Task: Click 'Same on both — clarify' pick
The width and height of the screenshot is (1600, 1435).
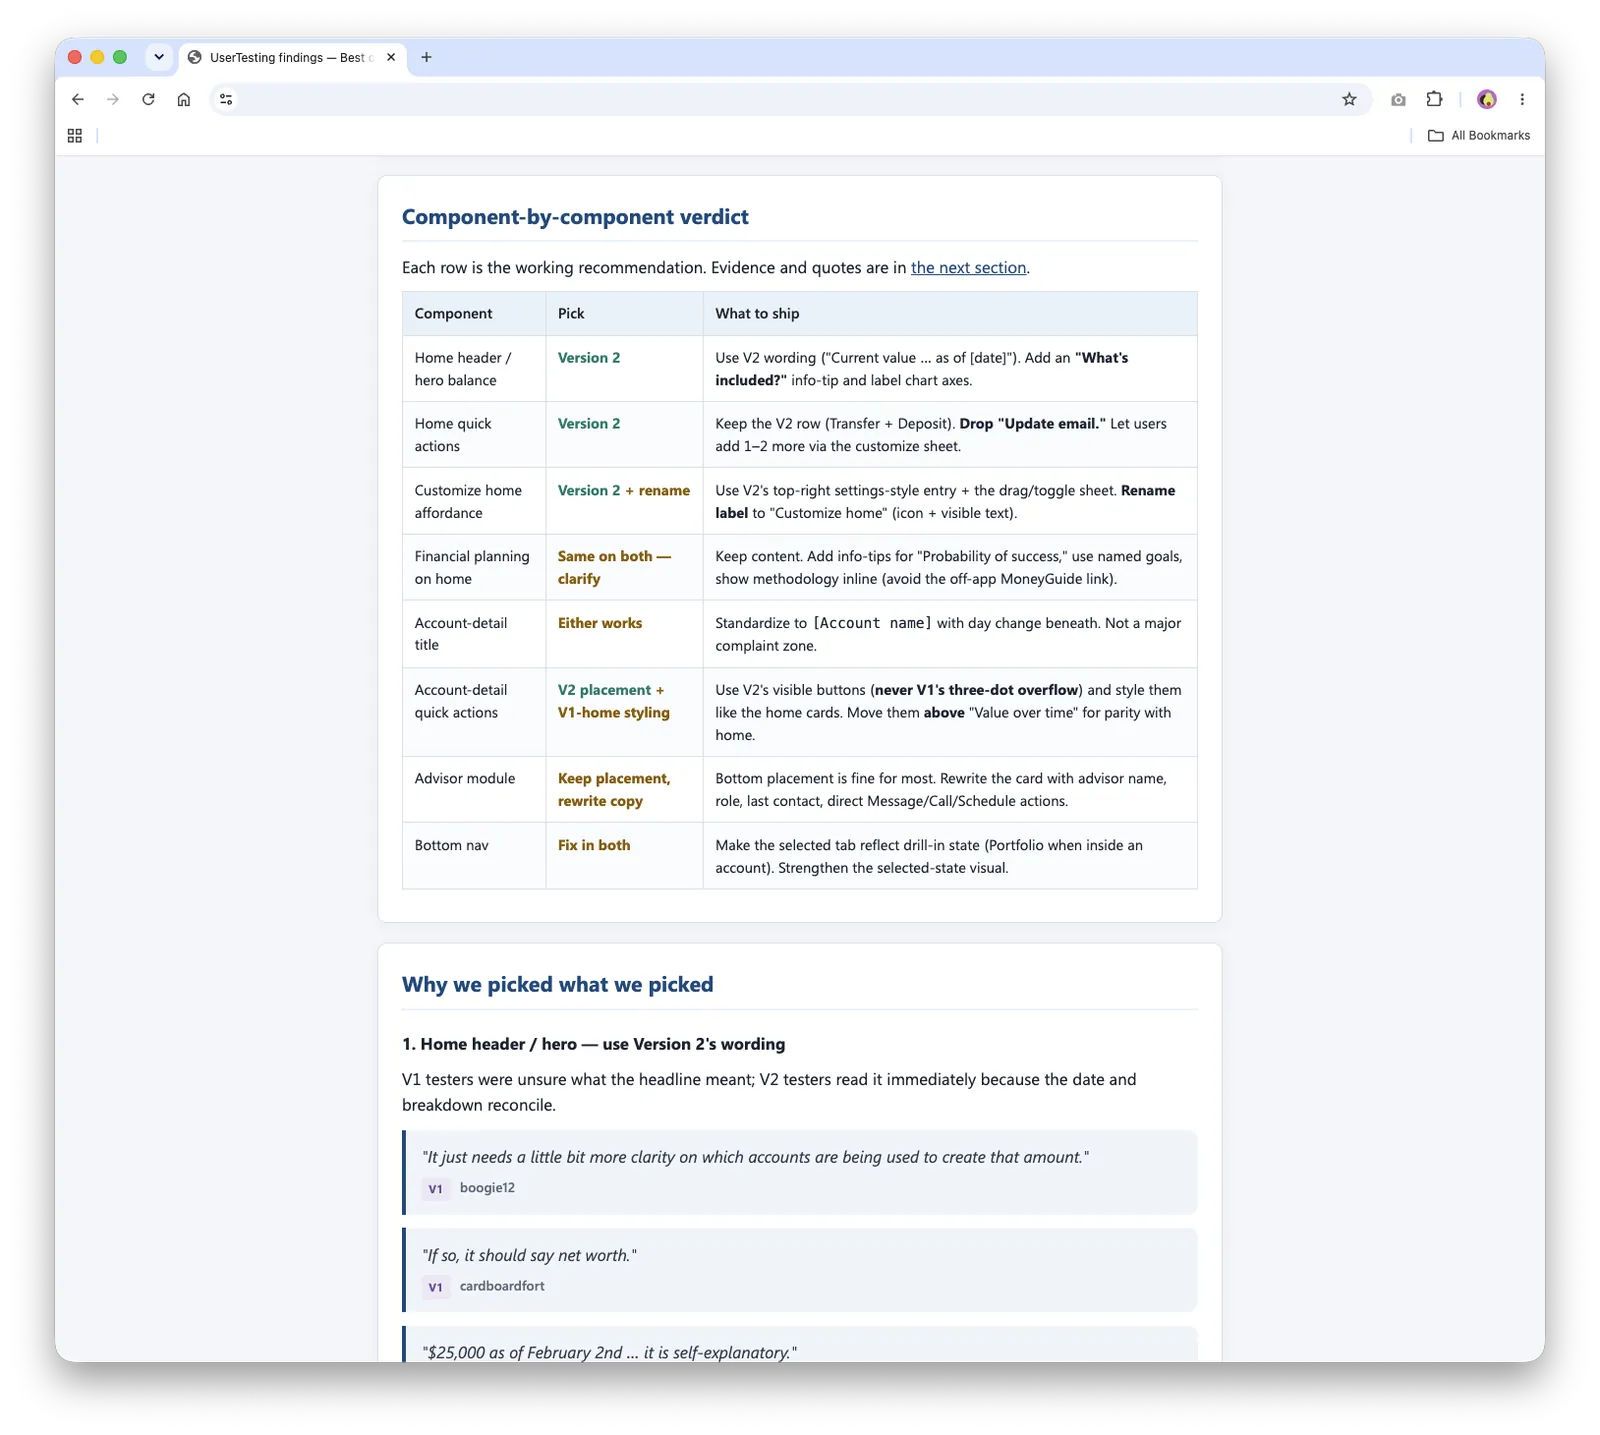Action: pos(614,568)
